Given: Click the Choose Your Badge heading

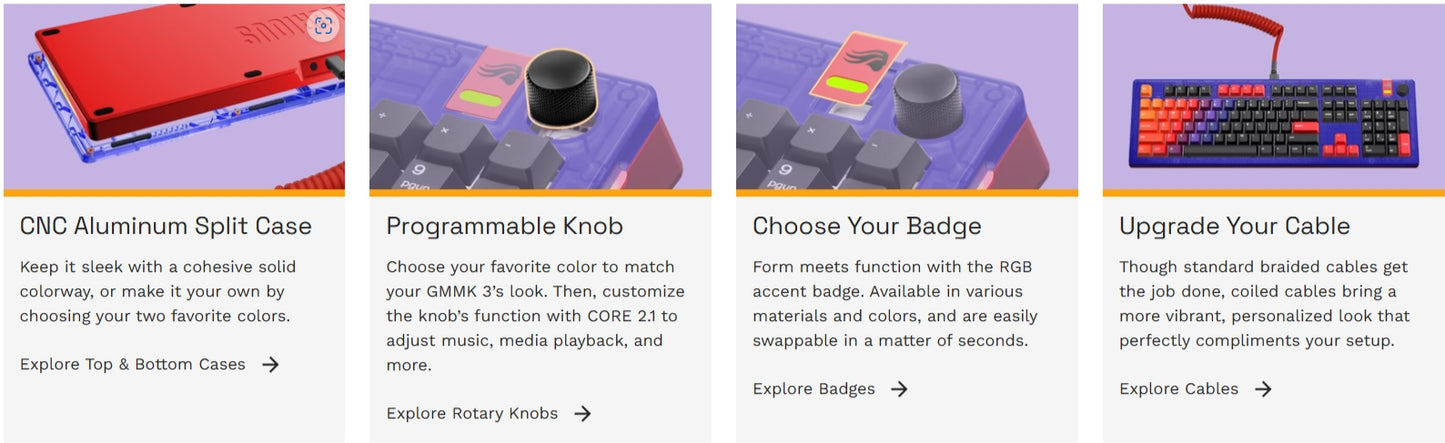Looking at the screenshot, I should pyautogui.click(x=867, y=226).
